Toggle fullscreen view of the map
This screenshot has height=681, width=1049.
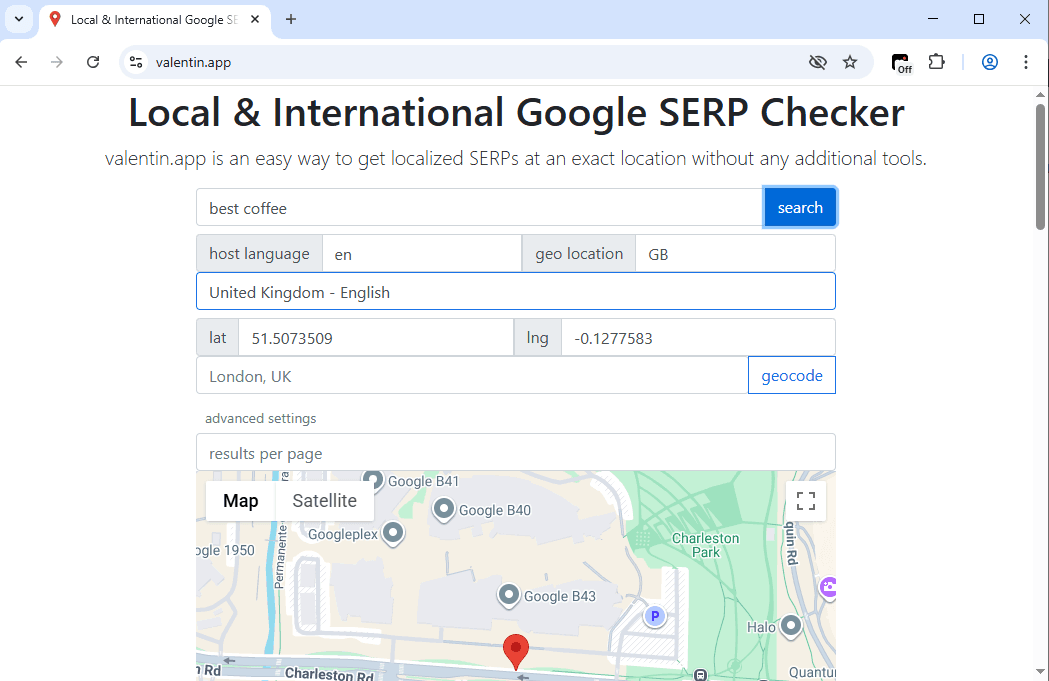(x=806, y=501)
